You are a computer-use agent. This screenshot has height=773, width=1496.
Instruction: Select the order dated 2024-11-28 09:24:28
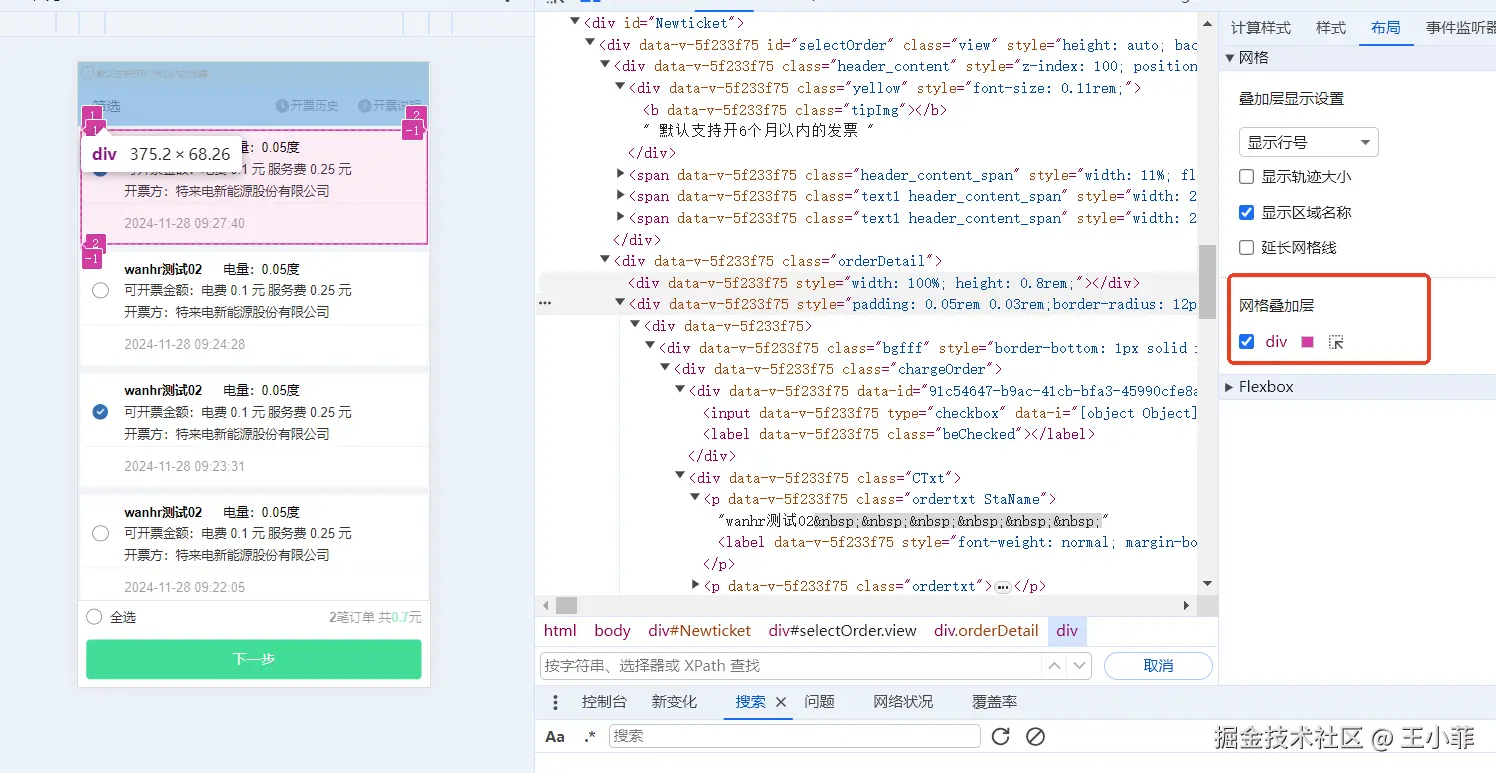click(100, 291)
